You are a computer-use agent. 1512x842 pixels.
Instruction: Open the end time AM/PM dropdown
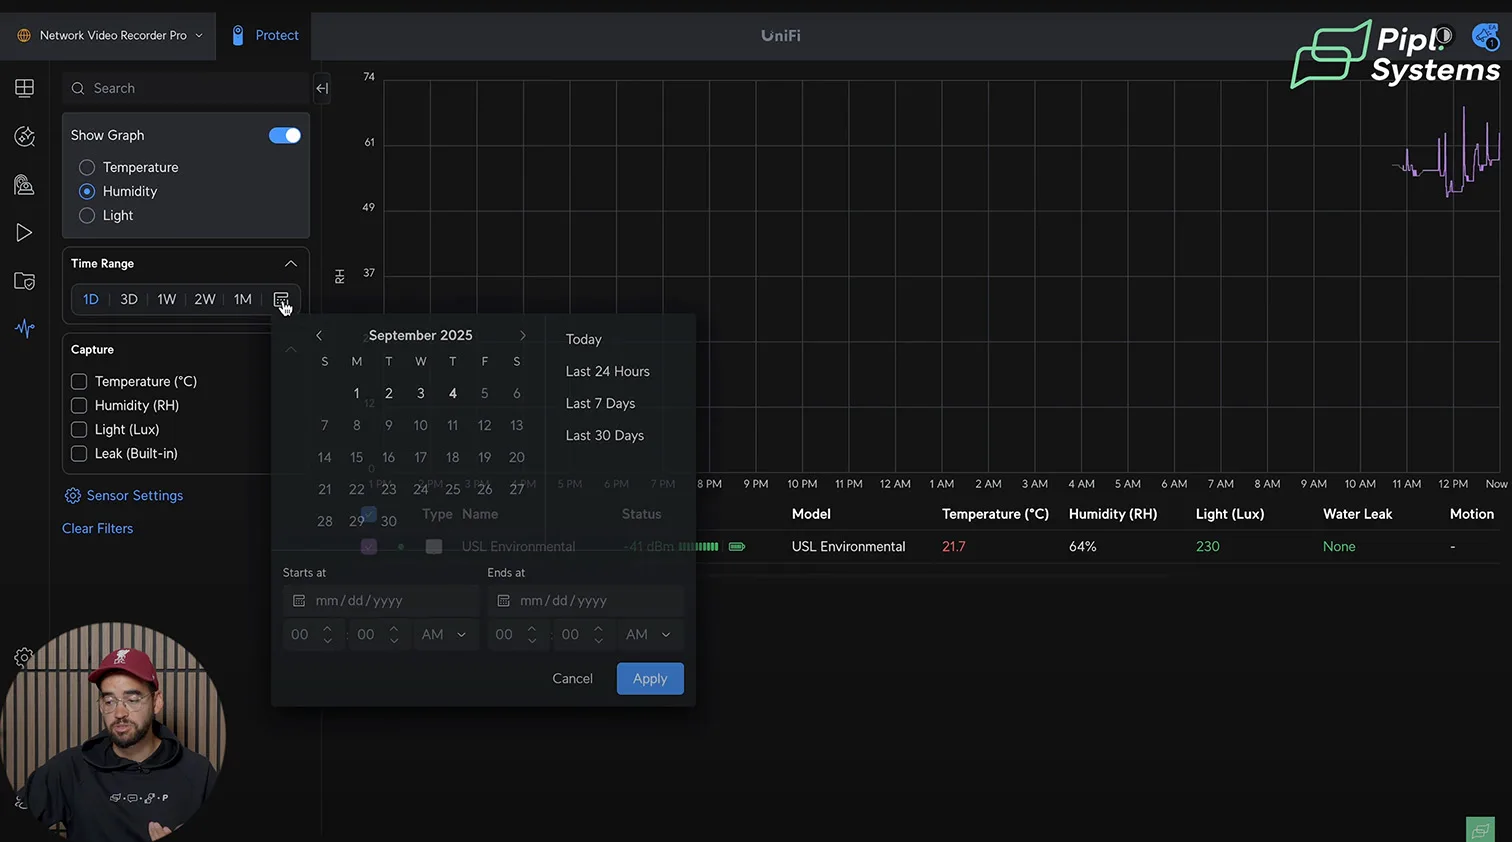click(x=649, y=634)
